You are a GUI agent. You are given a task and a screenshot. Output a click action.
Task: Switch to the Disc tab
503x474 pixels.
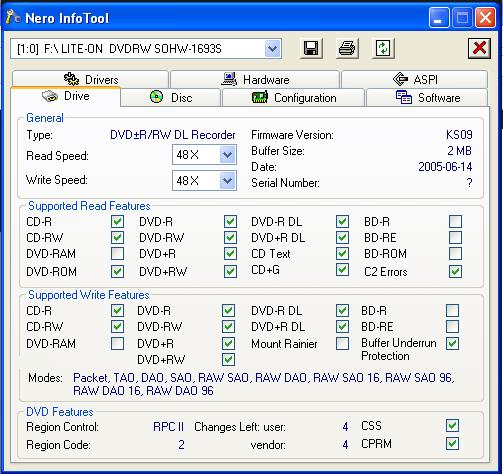[171, 98]
